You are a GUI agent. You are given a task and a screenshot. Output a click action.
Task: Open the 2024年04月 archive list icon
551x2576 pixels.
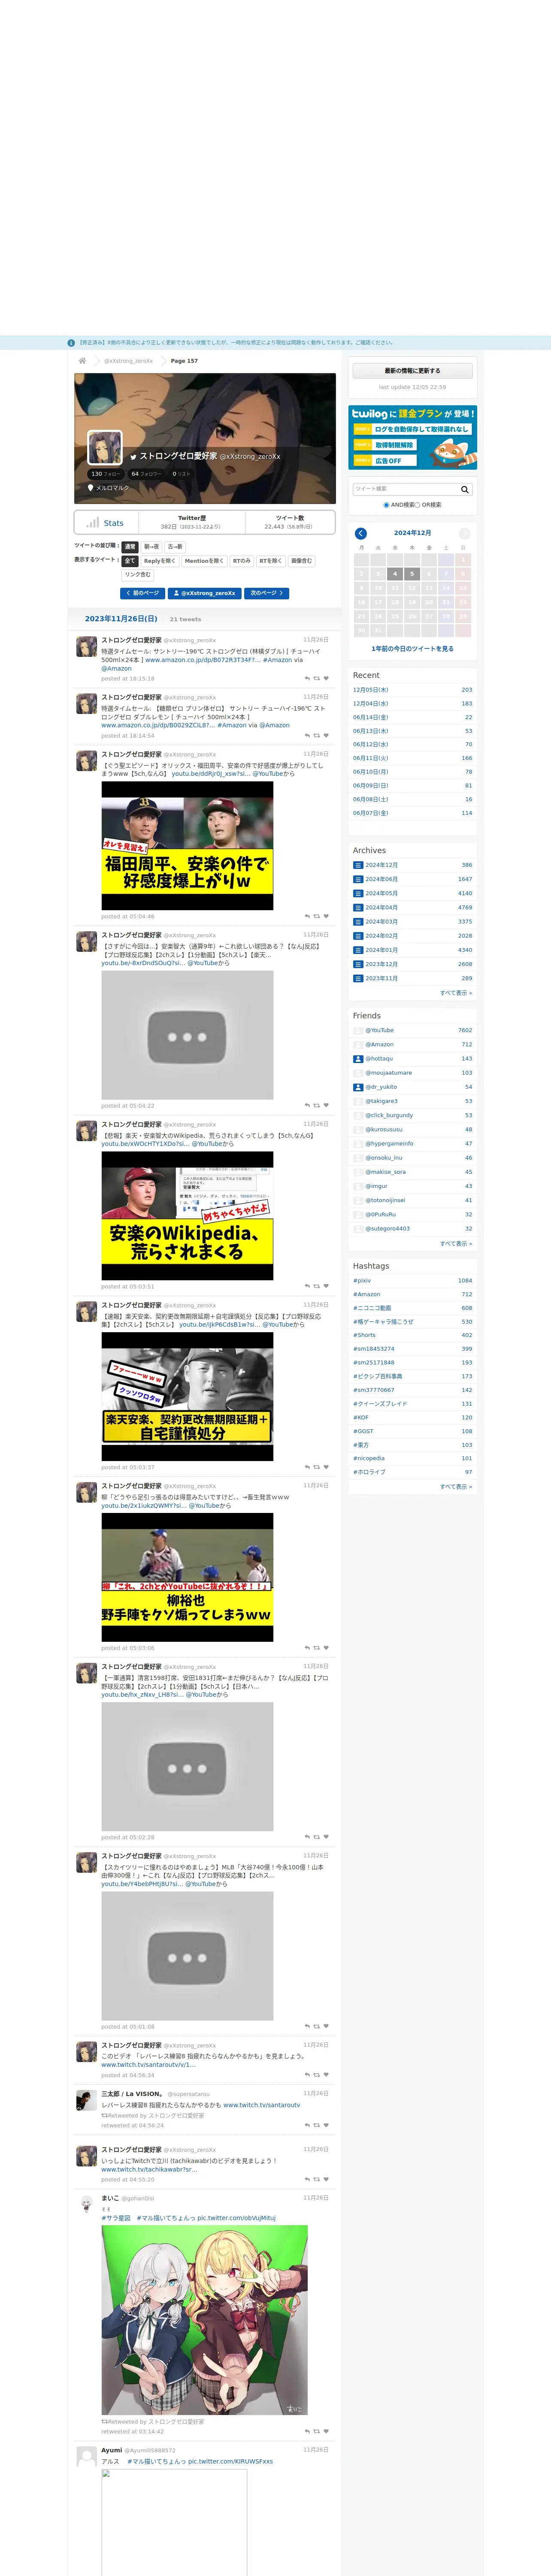358,908
